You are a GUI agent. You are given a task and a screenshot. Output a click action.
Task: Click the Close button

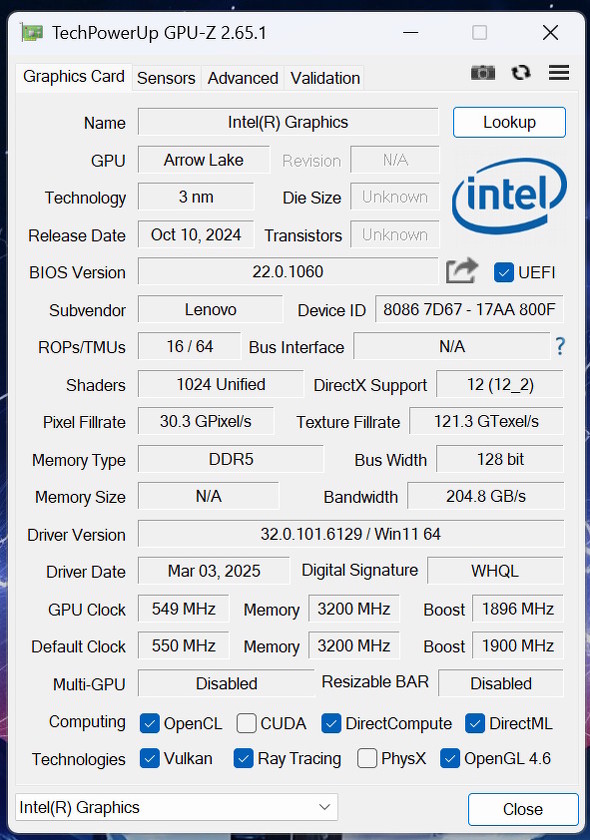[x=524, y=809]
